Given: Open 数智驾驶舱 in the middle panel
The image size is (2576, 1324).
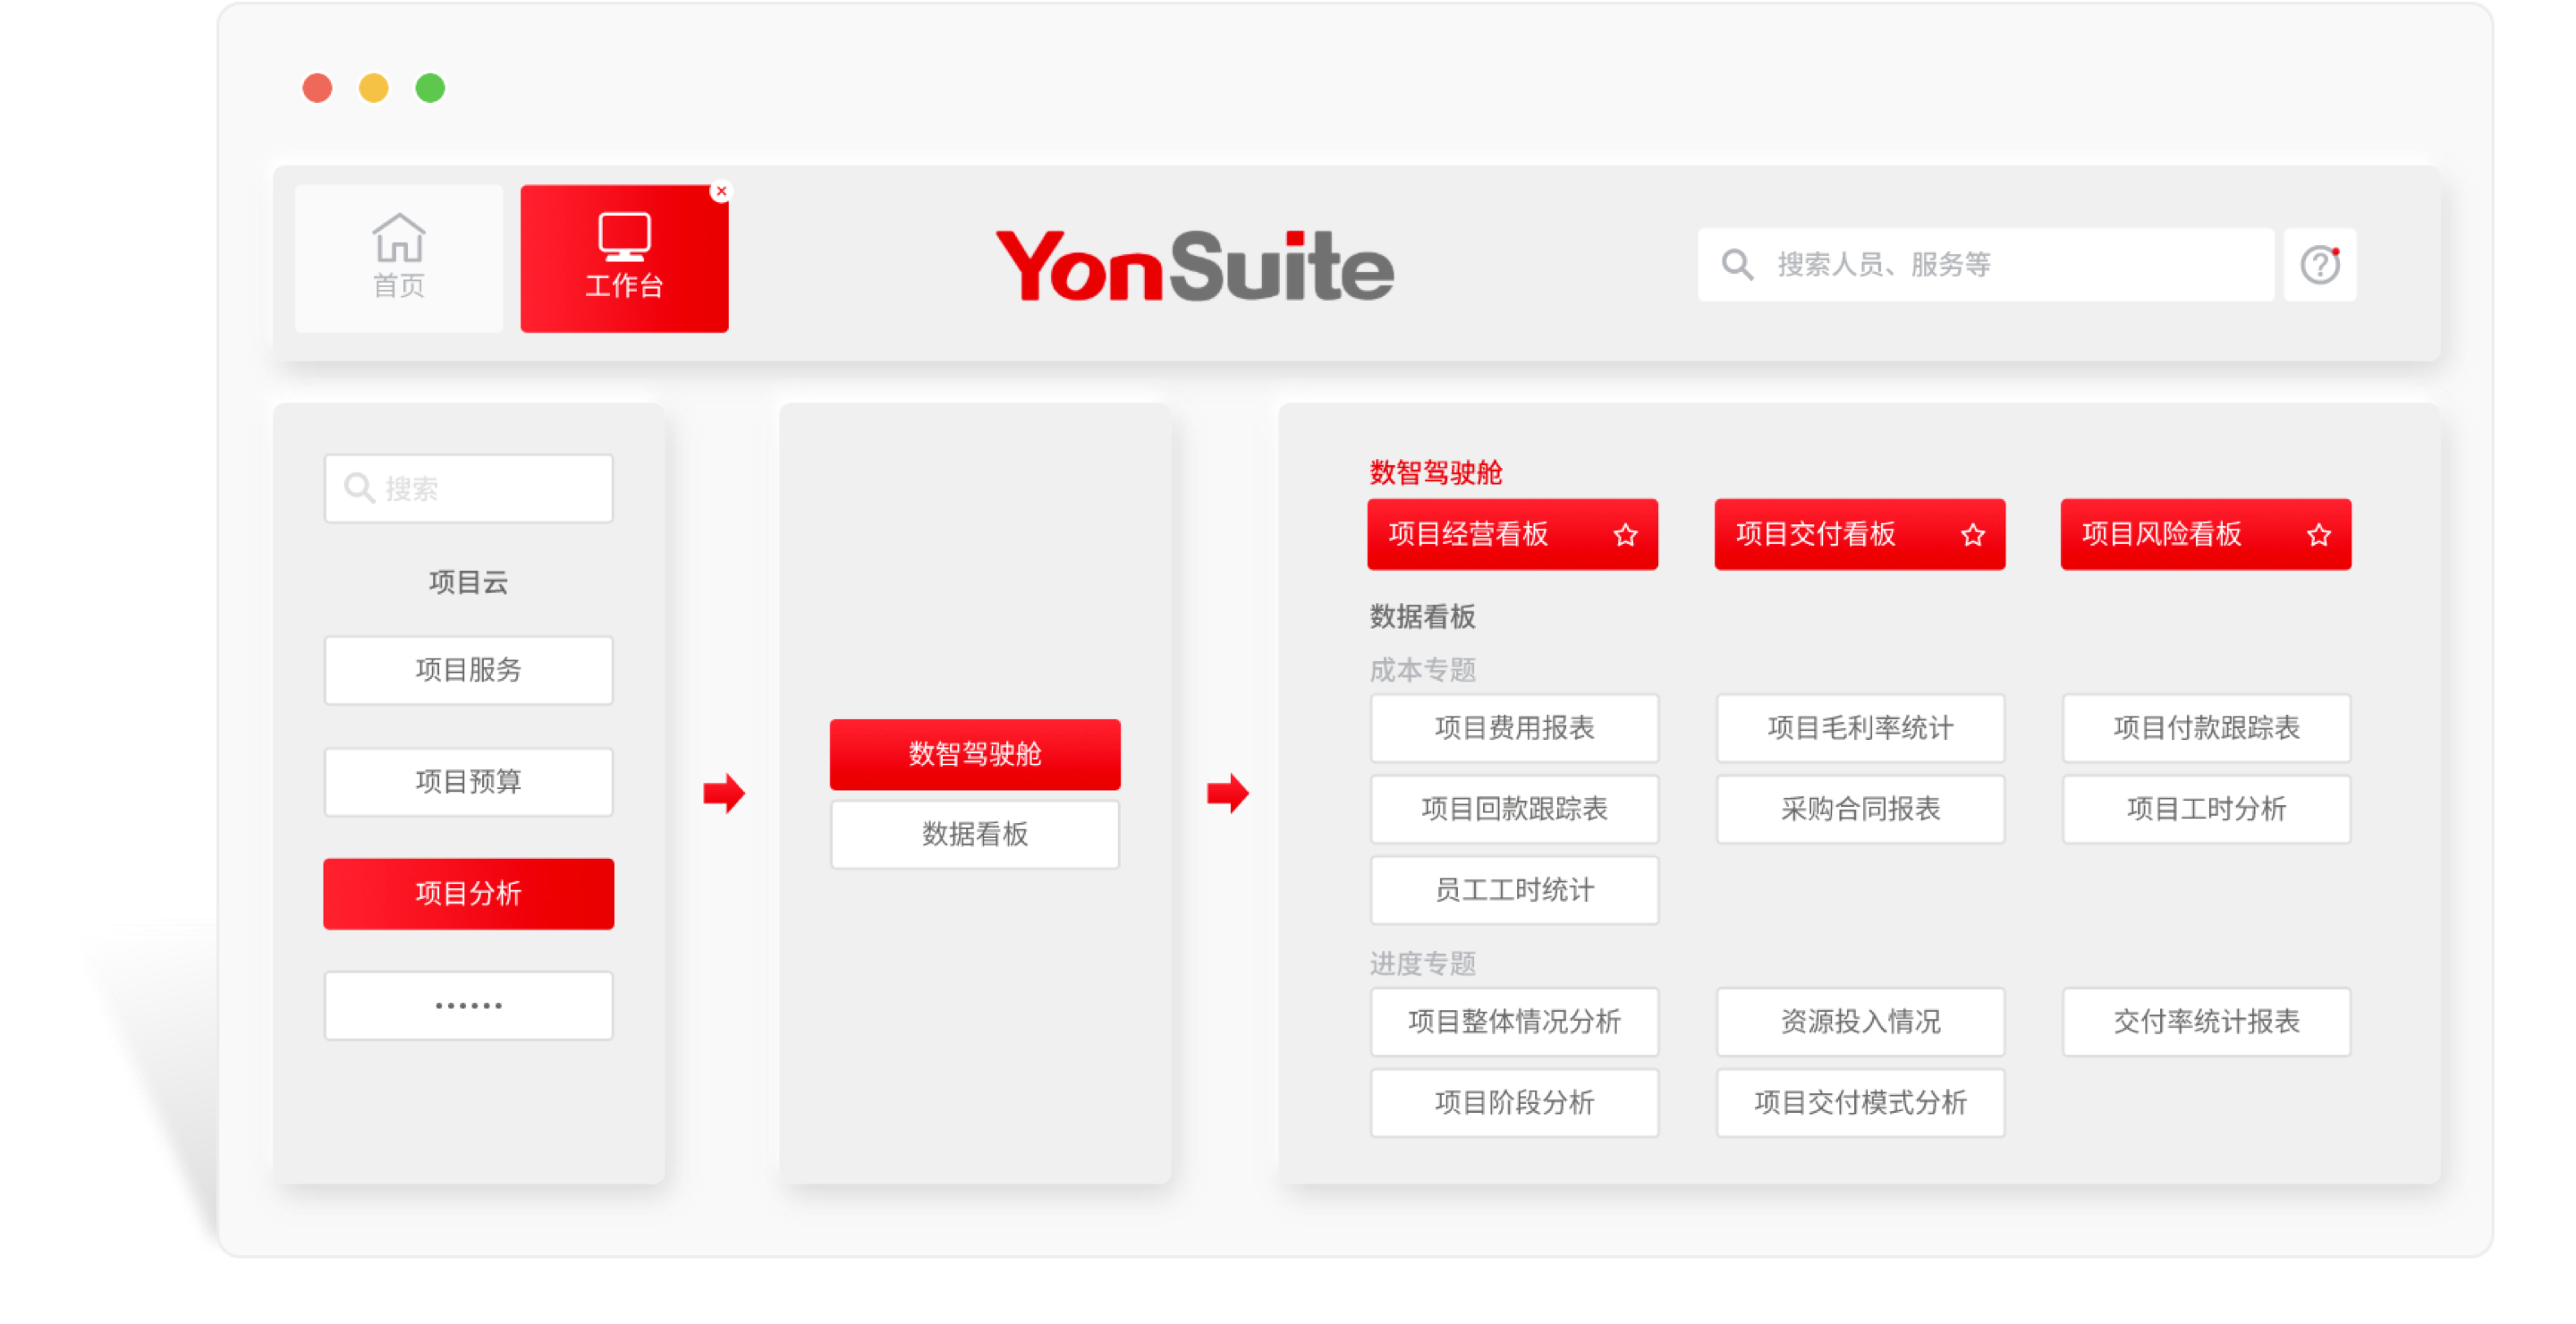Looking at the screenshot, I should click(x=974, y=754).
